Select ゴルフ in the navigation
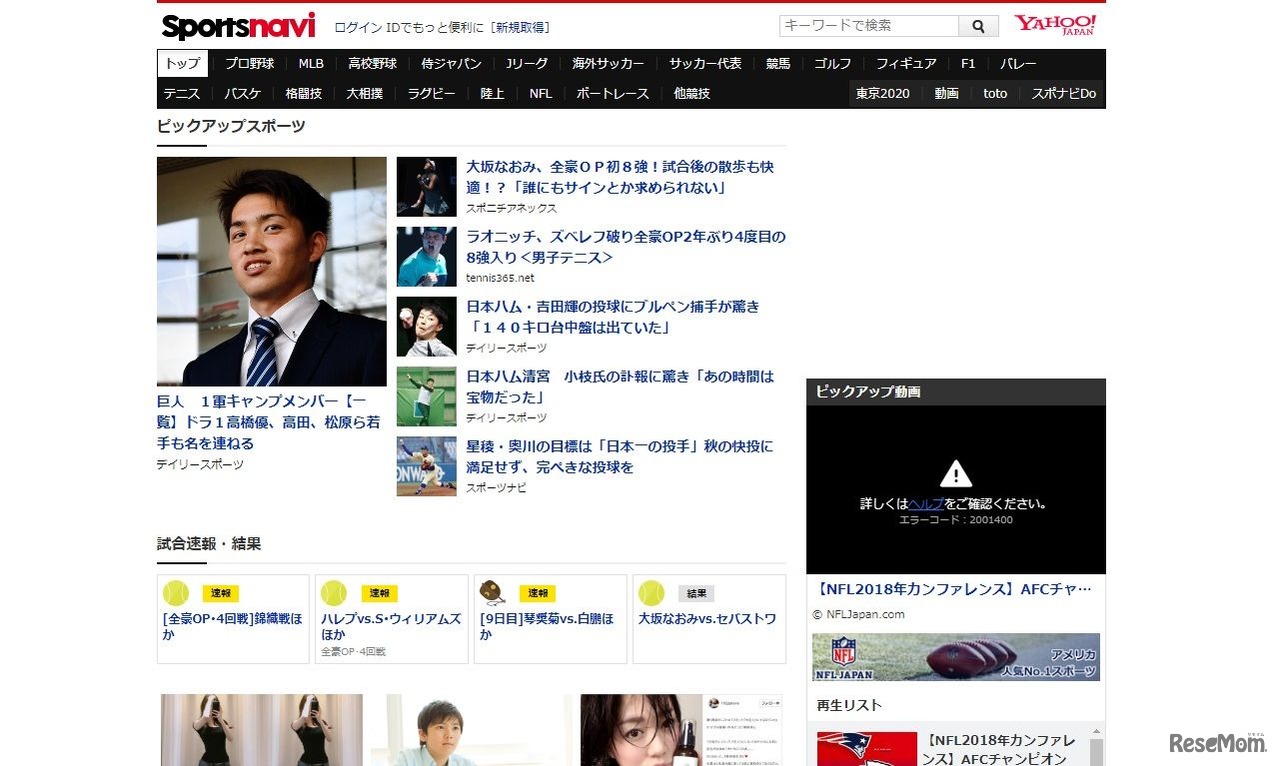Image resolution: width=1280 pixels, height=766 pixels. click(x=832, y=63)
